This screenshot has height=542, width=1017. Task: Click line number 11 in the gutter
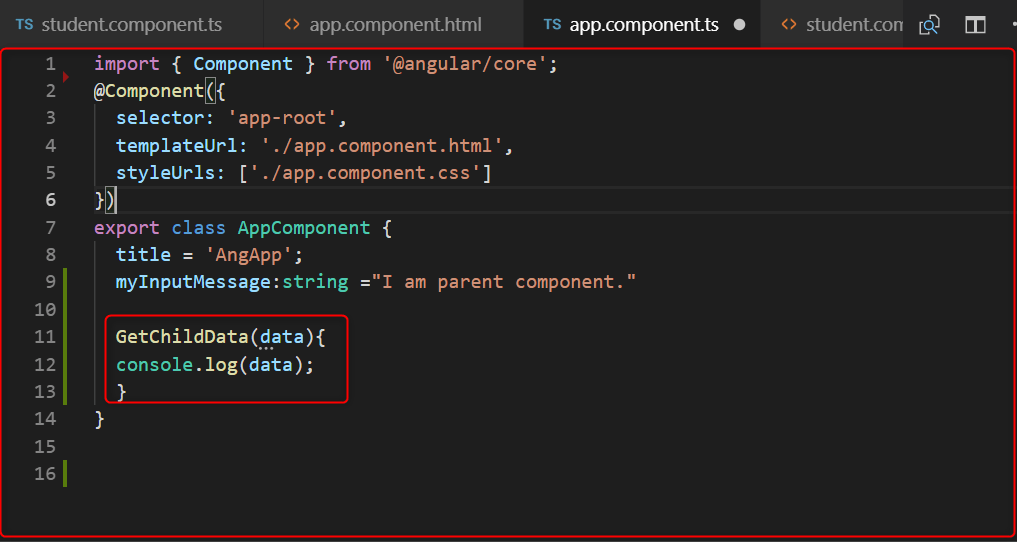[45, 336]
